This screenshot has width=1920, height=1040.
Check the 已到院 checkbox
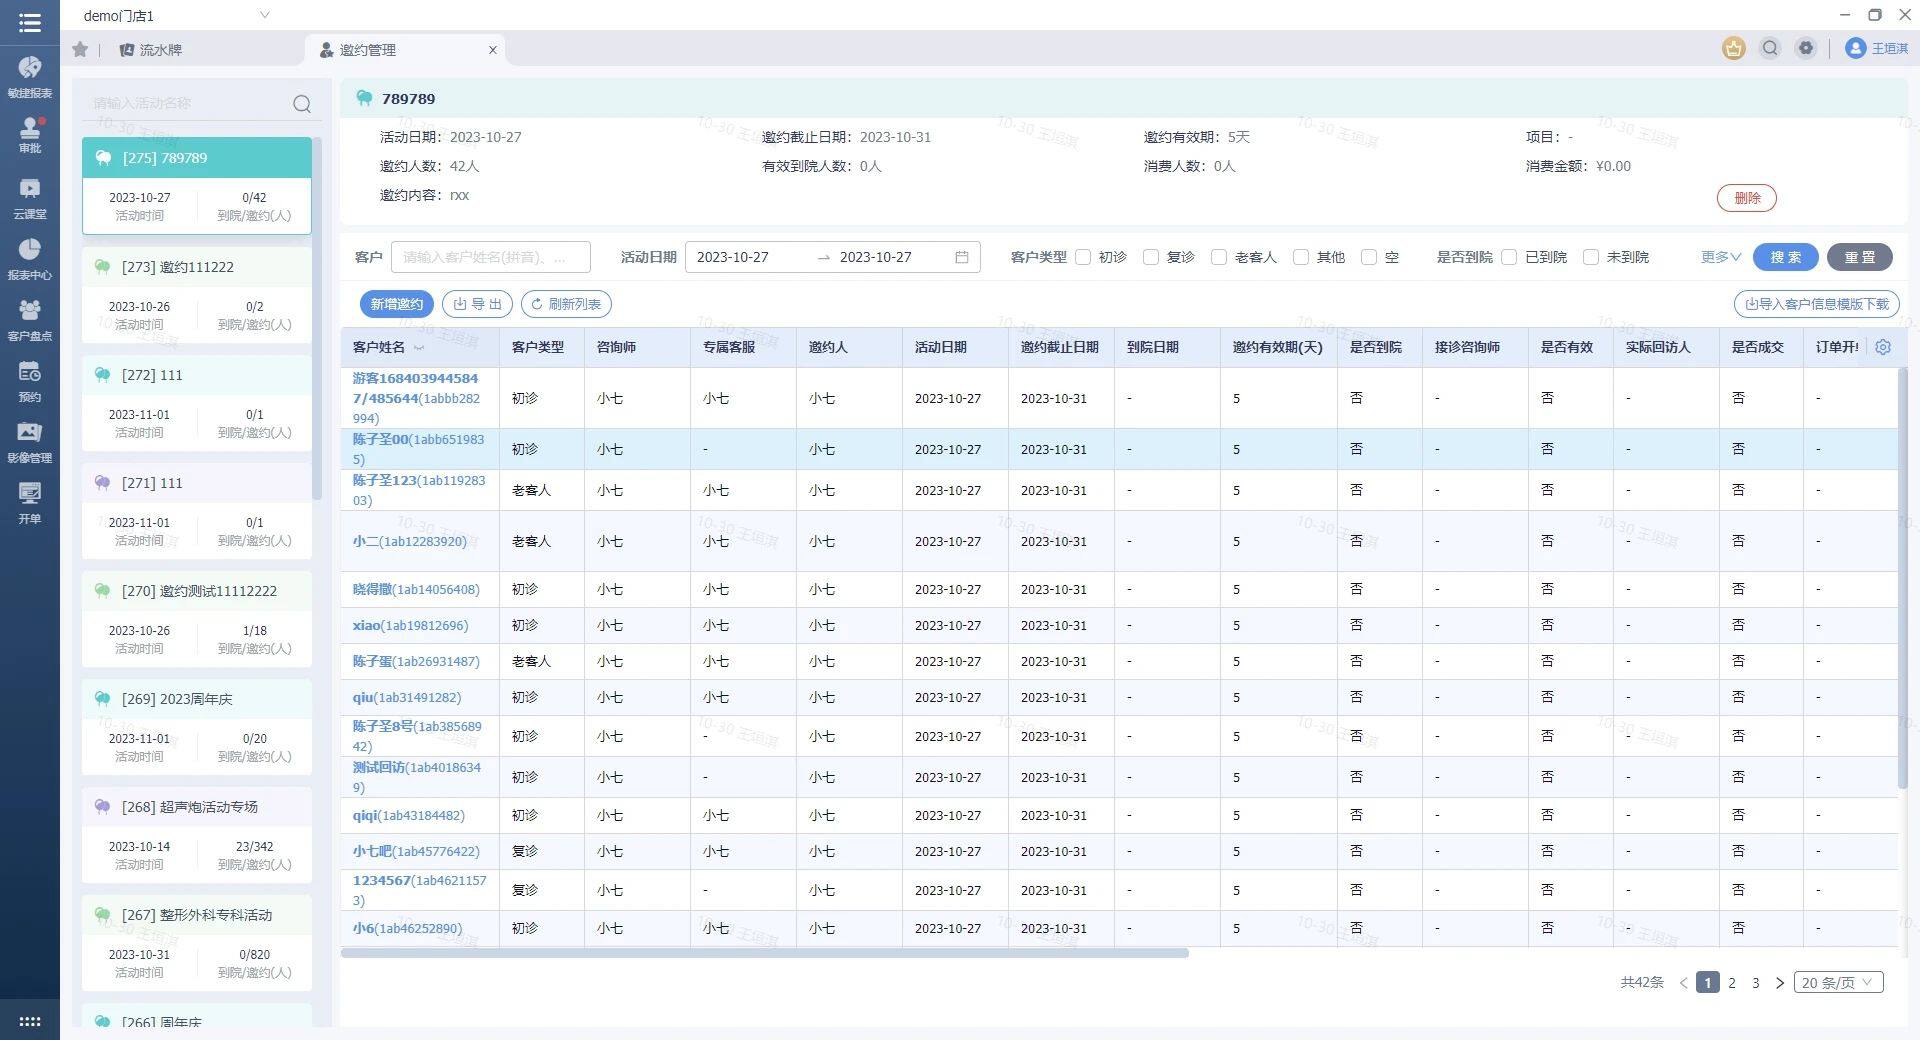coord(1509,257)
